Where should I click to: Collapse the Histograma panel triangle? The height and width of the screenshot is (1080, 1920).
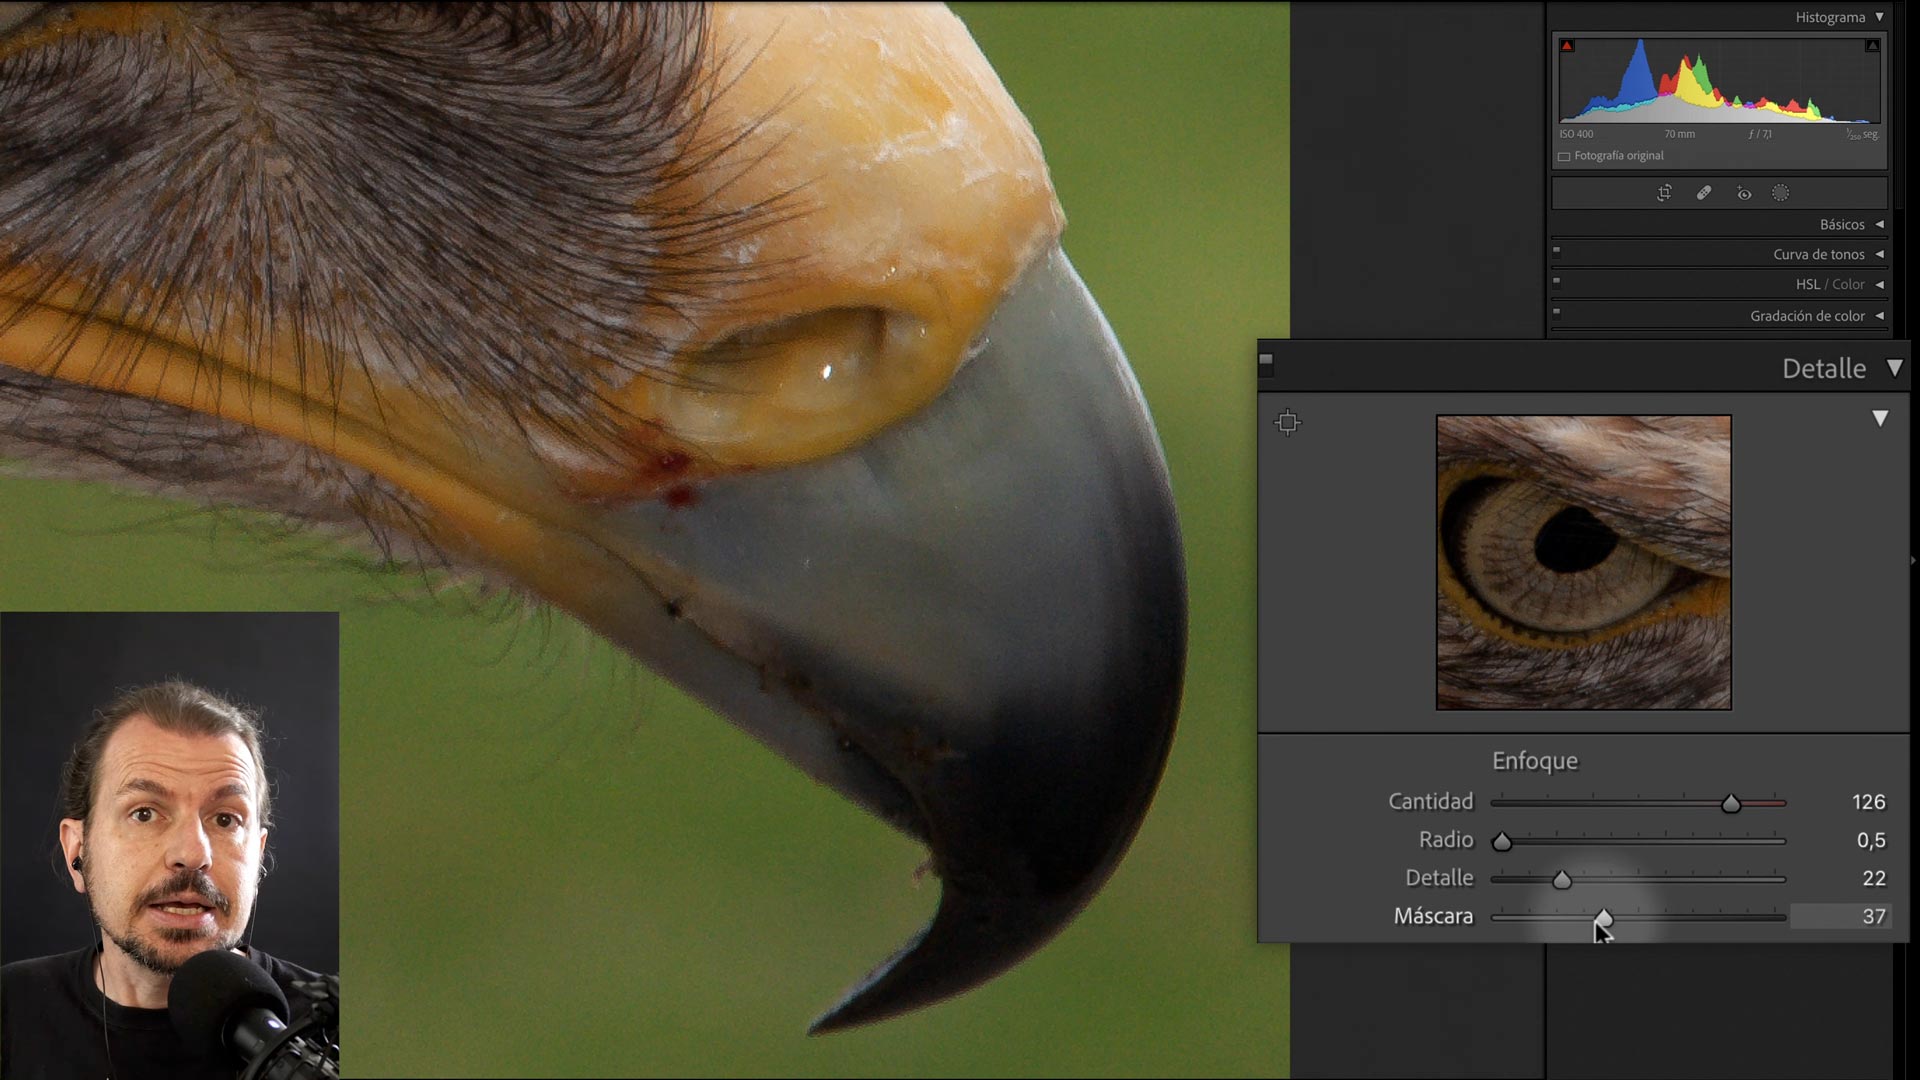(x=1879, y=17)
